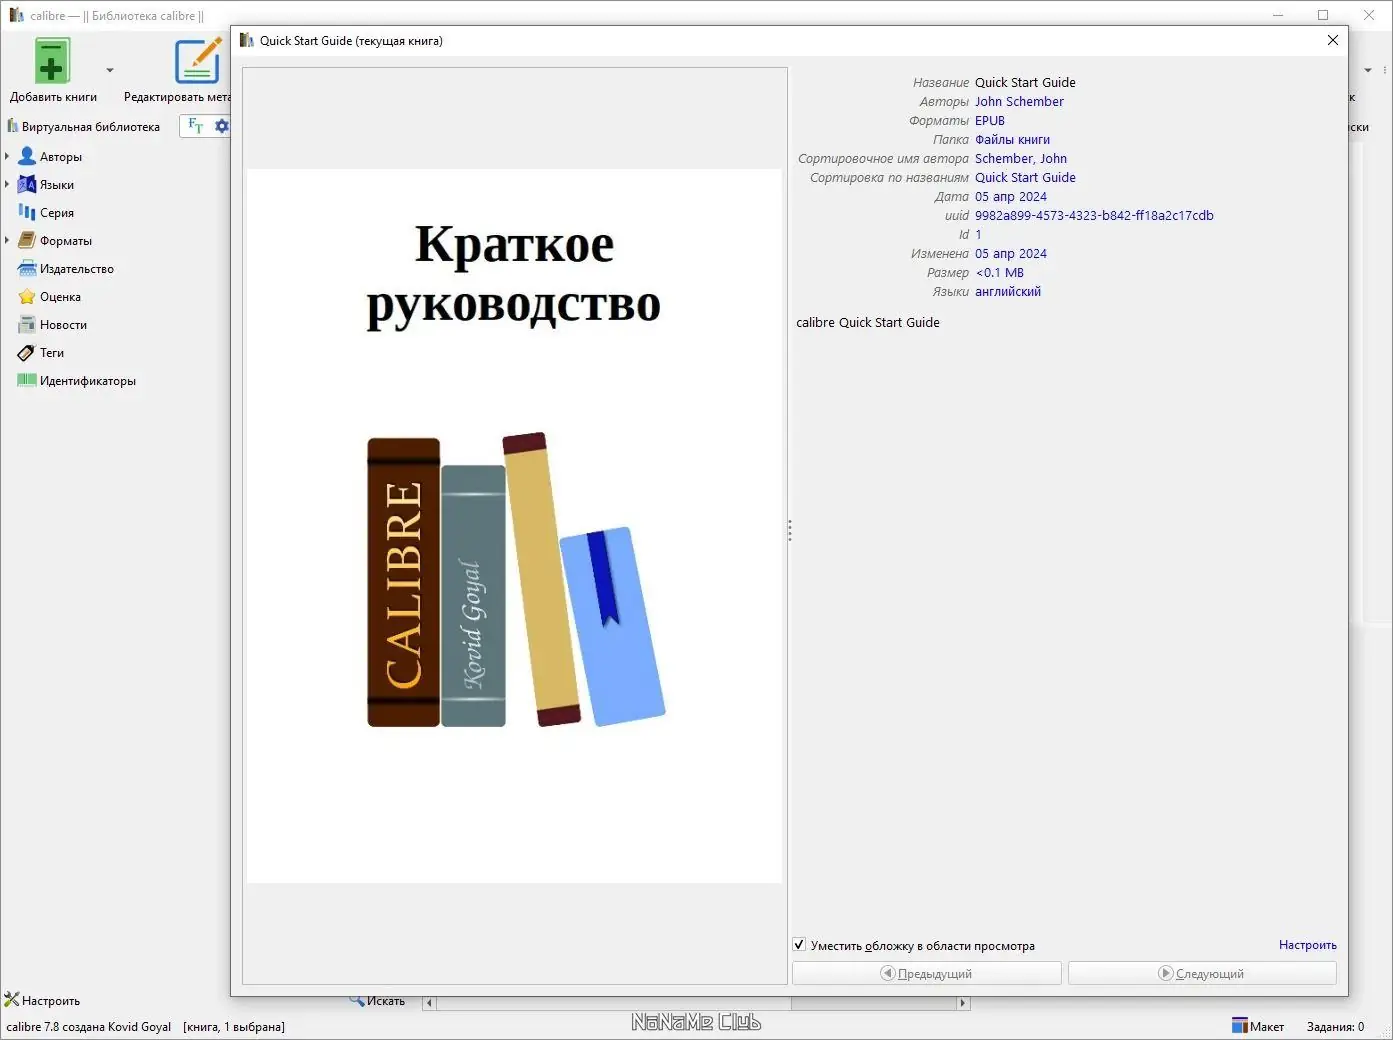
Task: Expand the Авторы tree node
Action: 7,157
